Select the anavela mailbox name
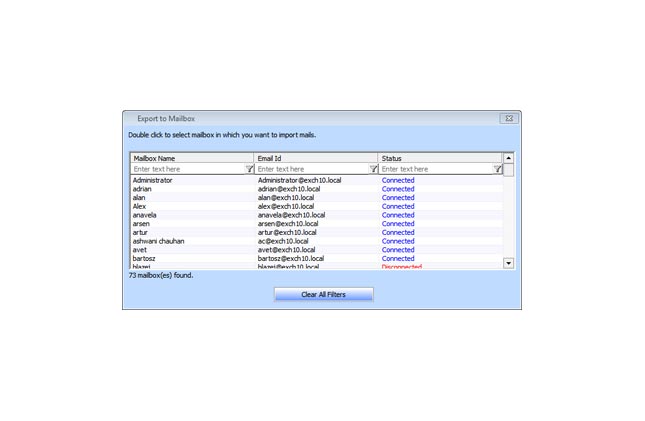Viewport: 645px width, 421px height. pos(144,215)
